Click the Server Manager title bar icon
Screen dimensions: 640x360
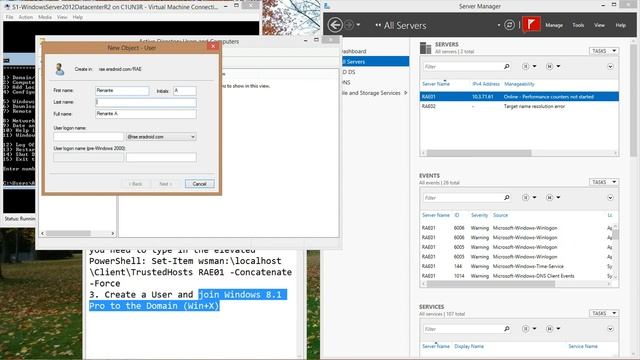click(327, 6)
